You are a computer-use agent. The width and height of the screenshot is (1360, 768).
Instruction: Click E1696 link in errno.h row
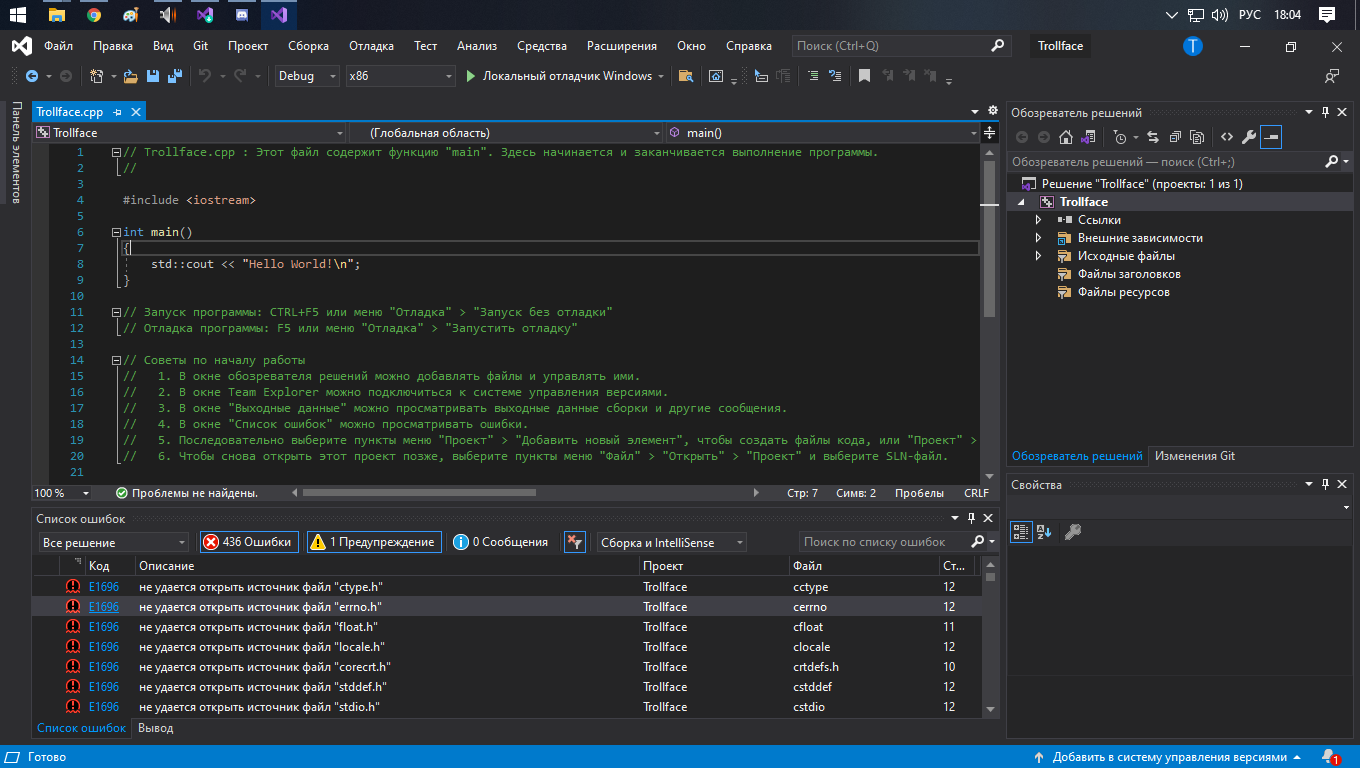tap(104, 607)
